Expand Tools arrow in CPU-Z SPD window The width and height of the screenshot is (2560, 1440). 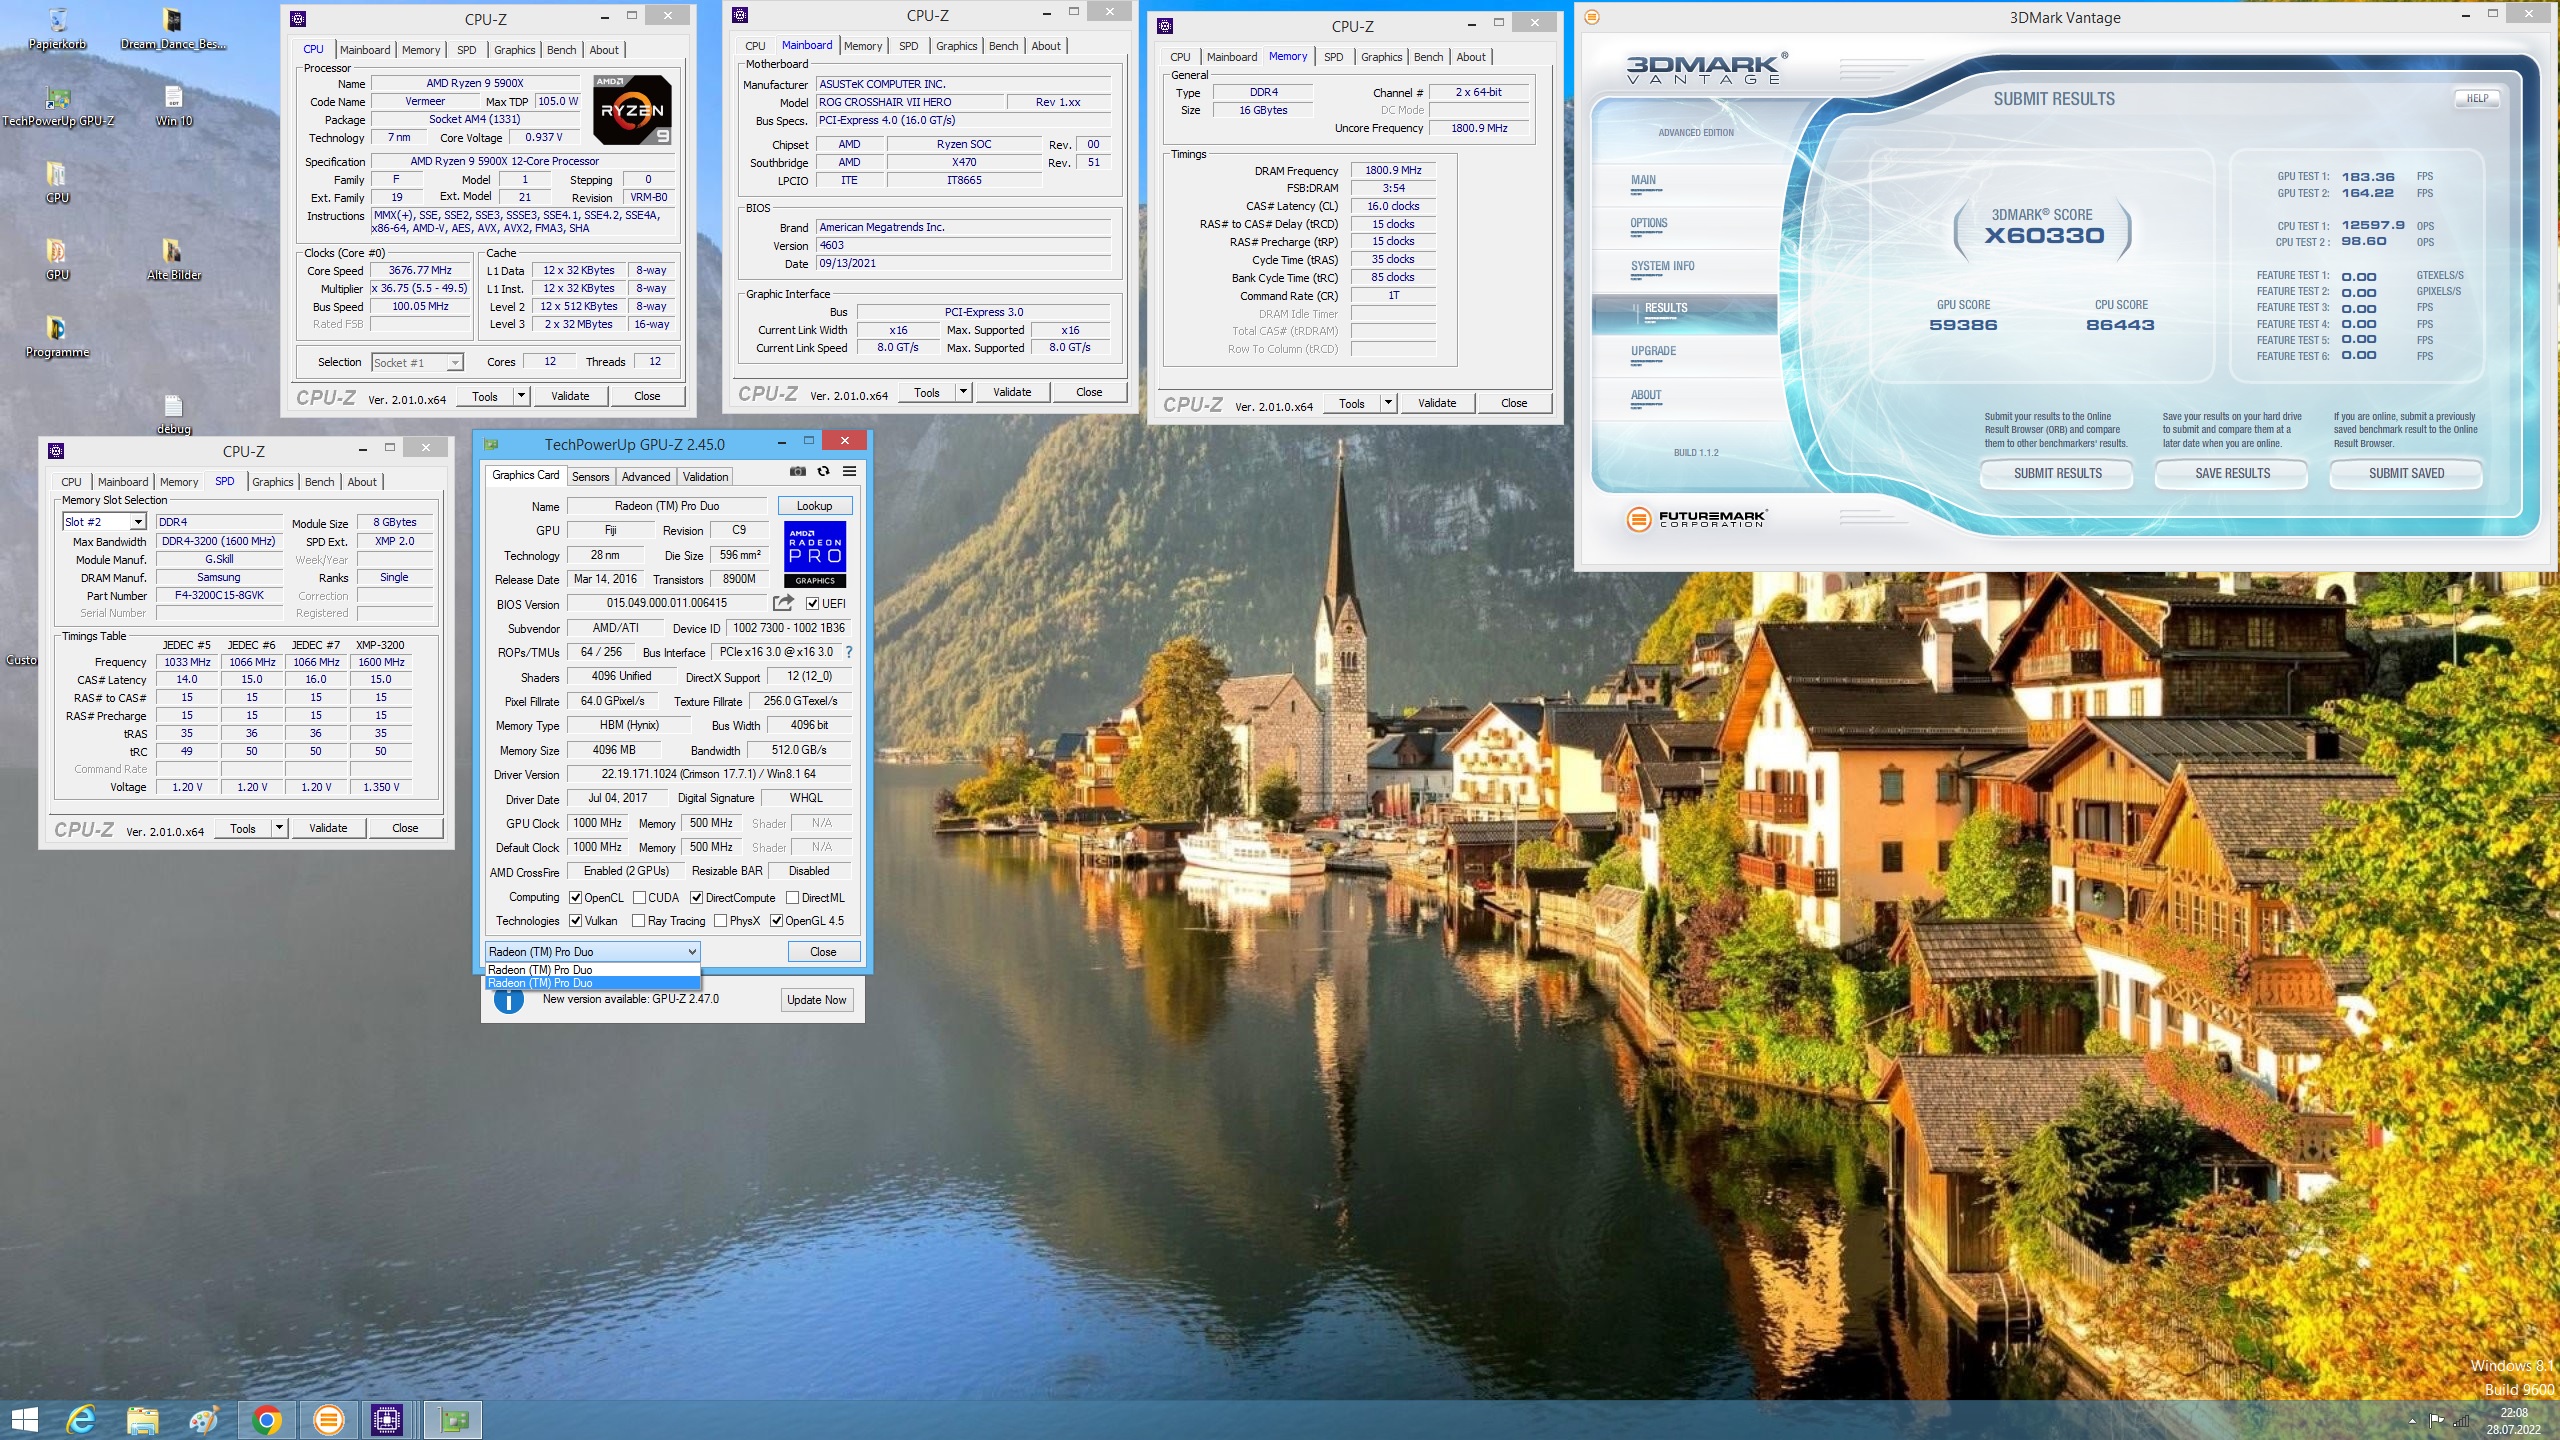279,828
